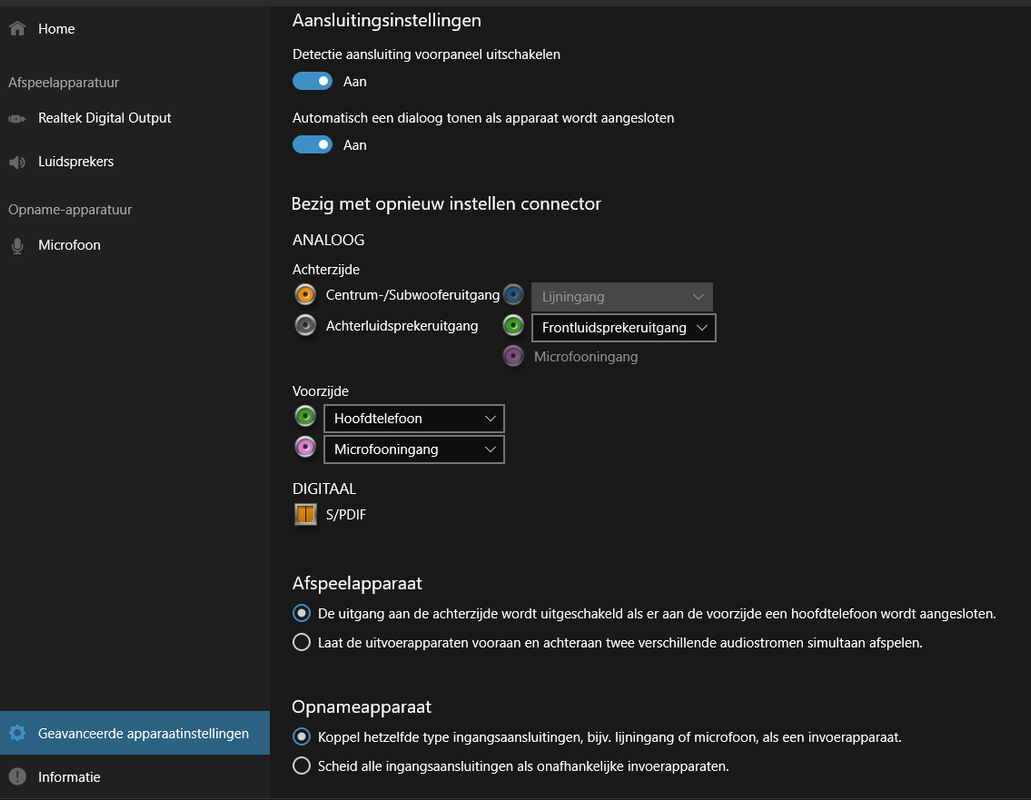
Task: Click the Informatie exclamation icon
Action: 18,776
